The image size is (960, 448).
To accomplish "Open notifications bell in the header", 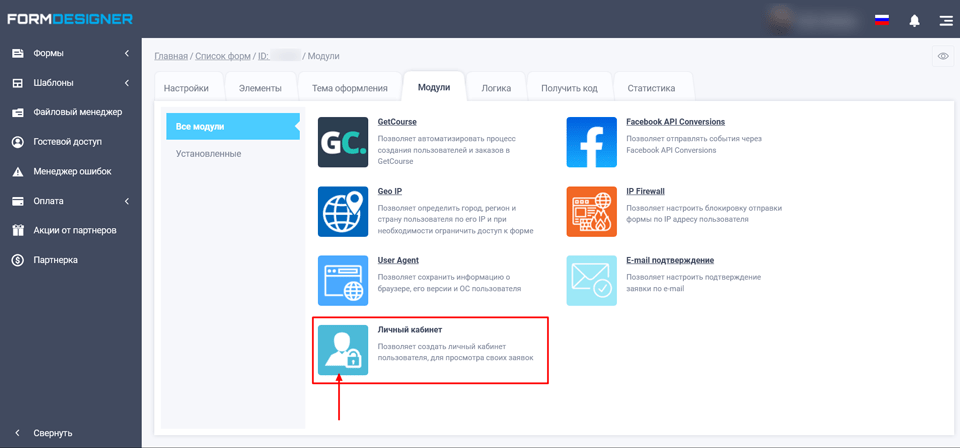I will click(x=914, y=20).
